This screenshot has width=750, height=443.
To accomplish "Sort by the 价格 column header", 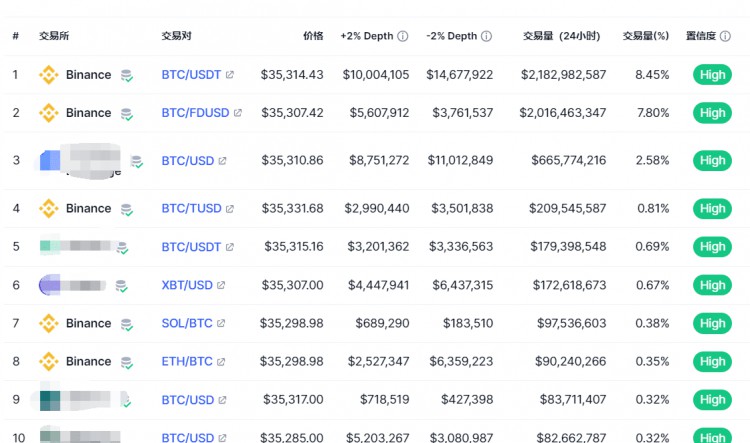I will click(313, 36).
